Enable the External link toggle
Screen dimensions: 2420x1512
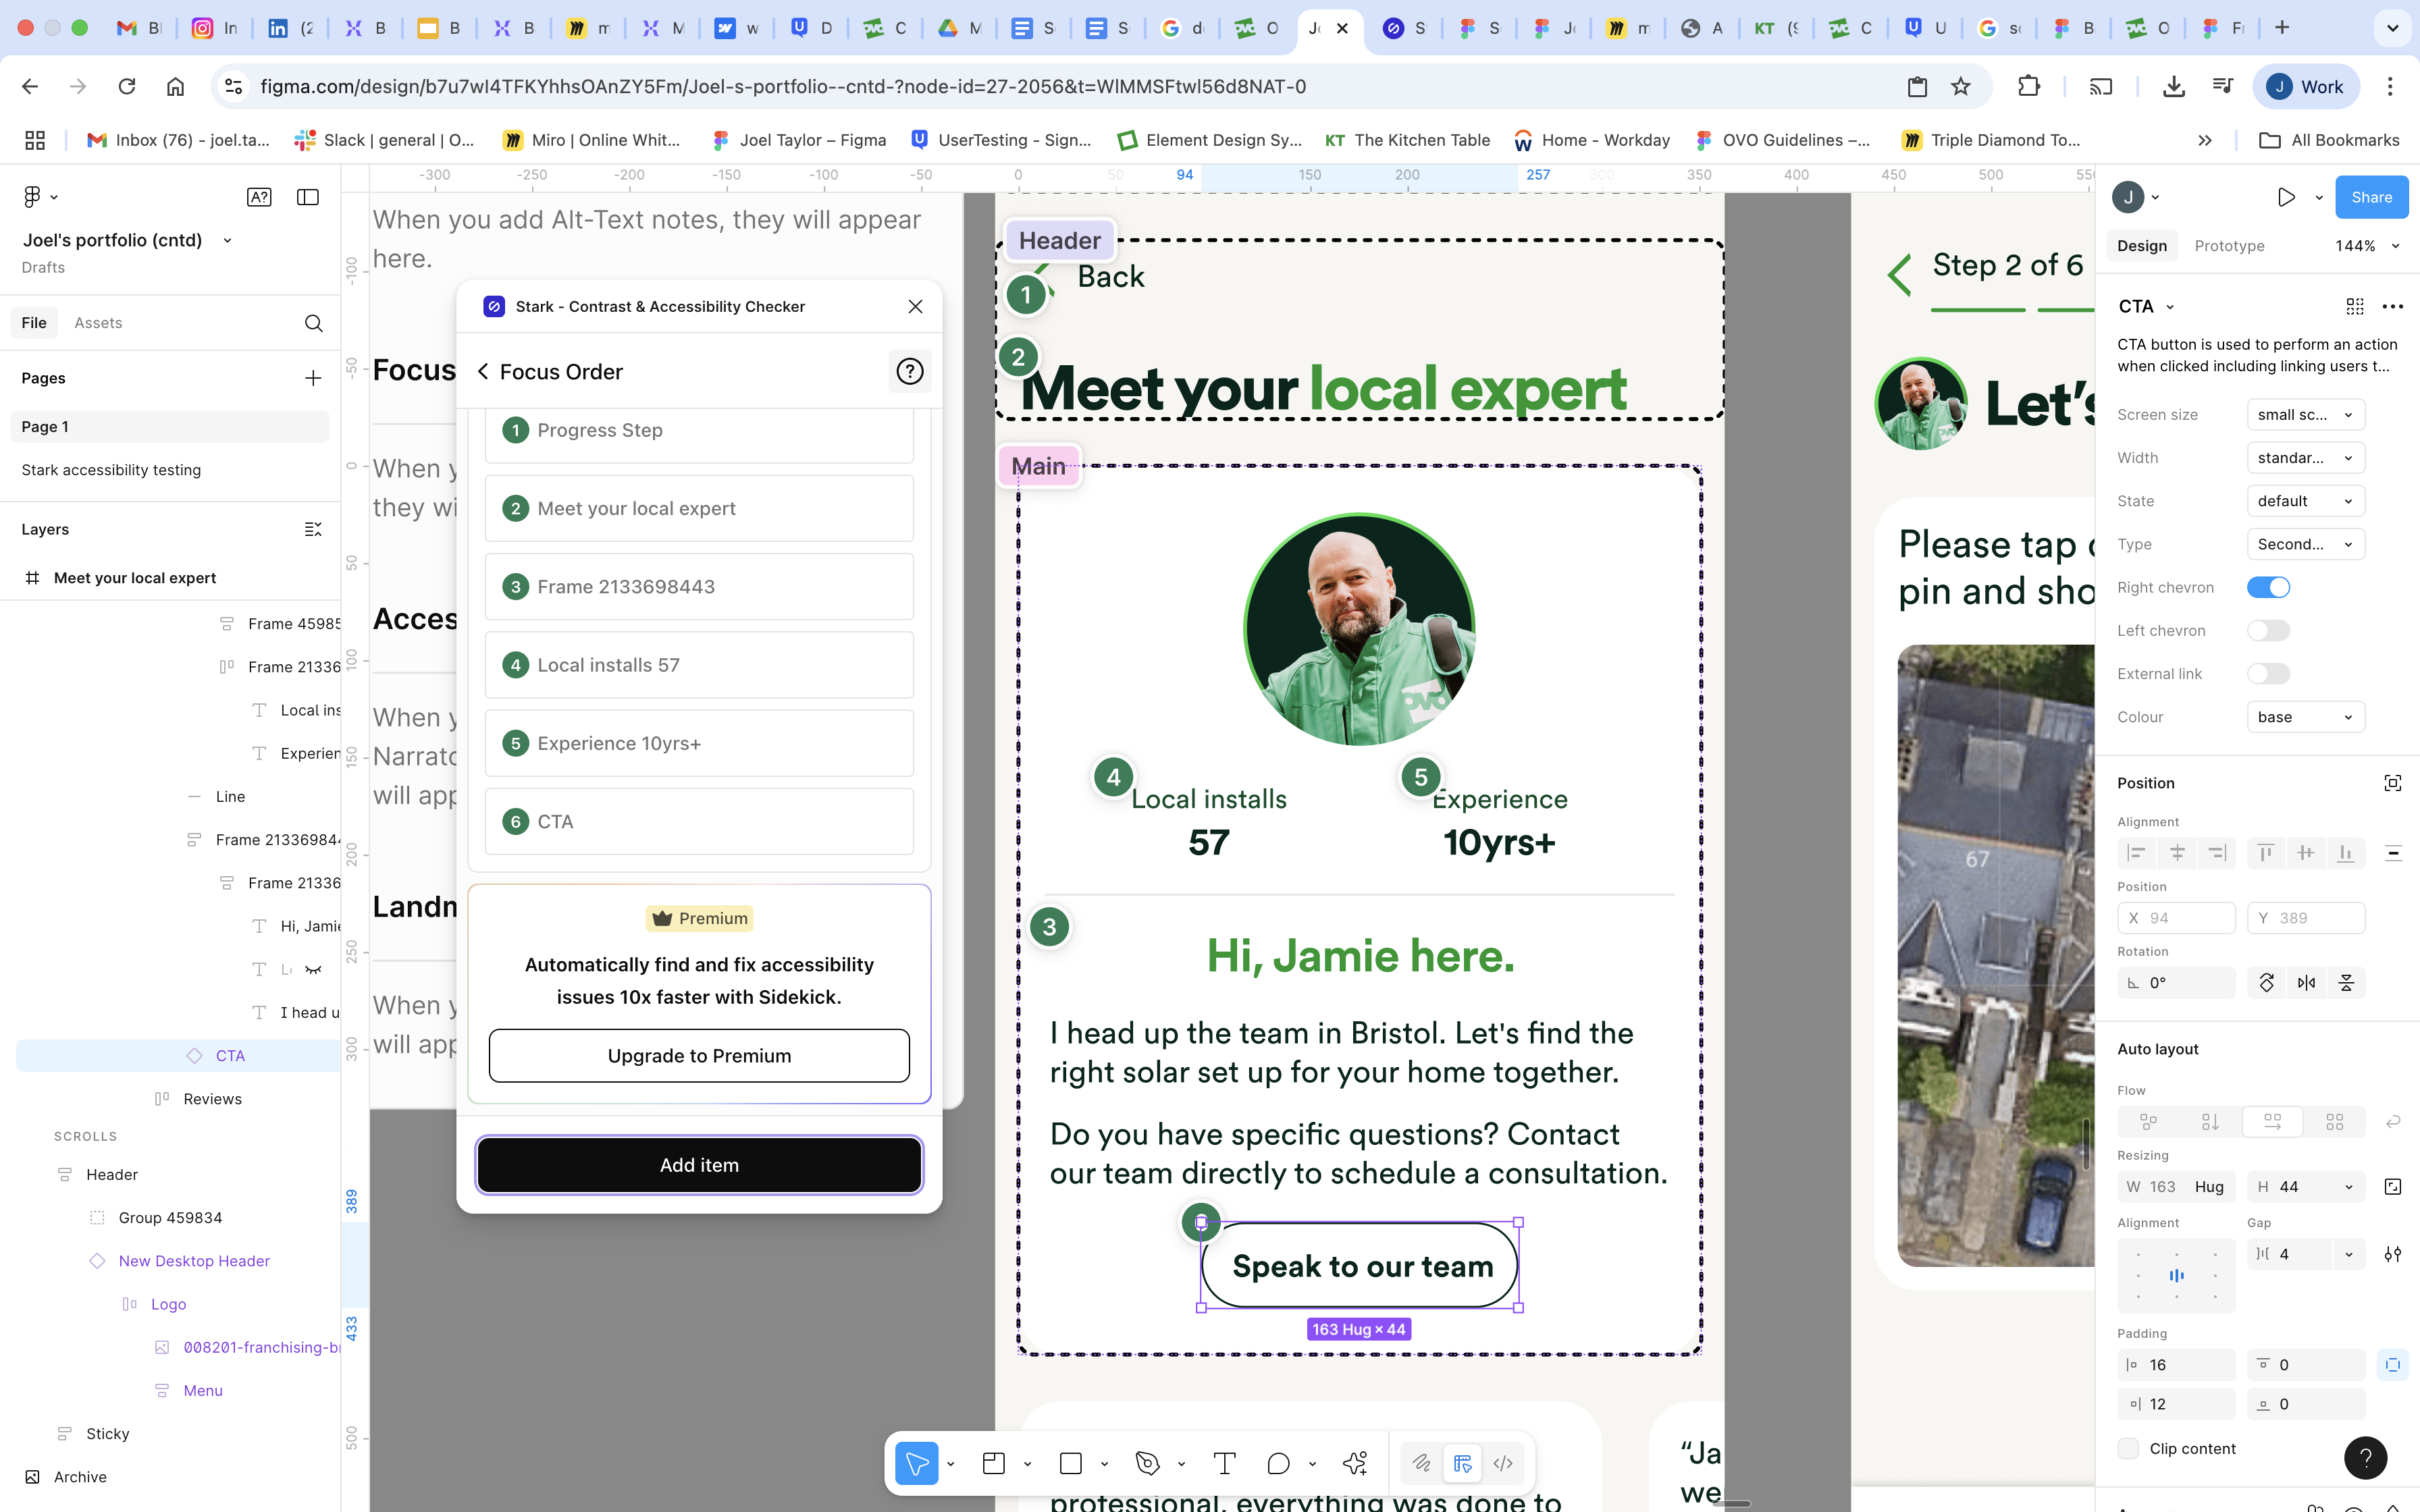2268,674
